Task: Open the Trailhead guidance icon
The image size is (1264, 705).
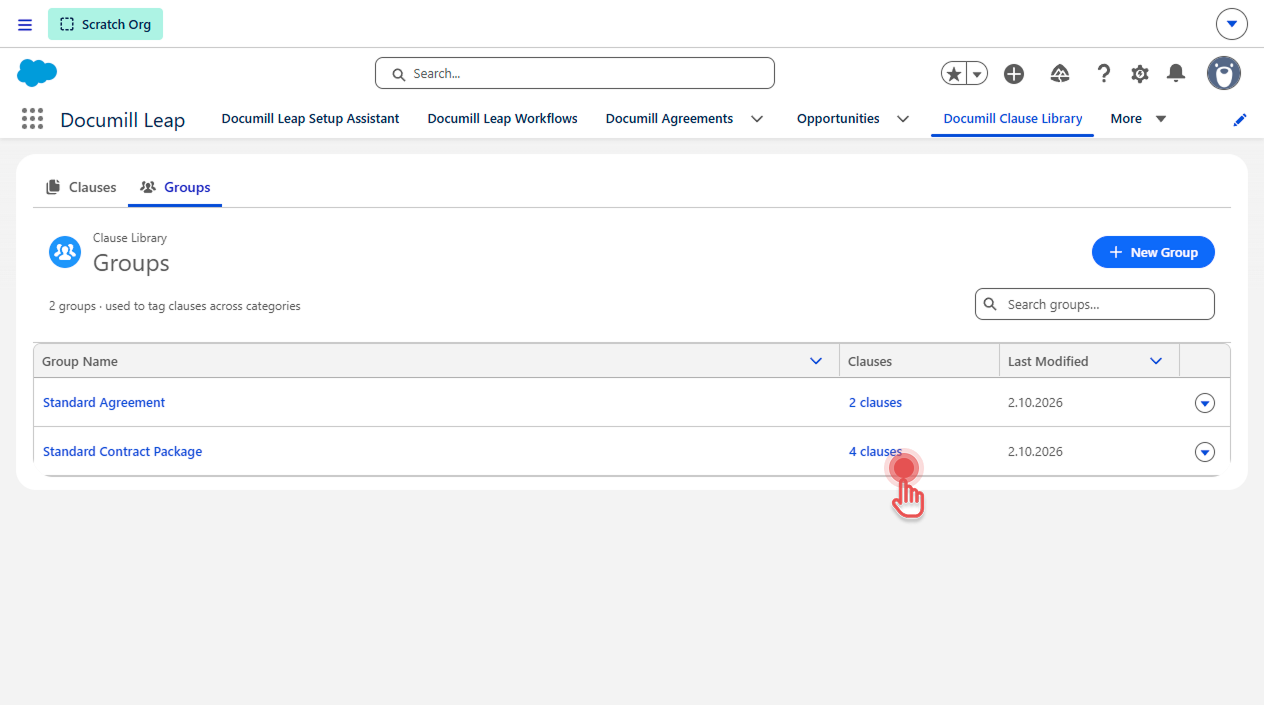Action: (x=1060, y=73)
